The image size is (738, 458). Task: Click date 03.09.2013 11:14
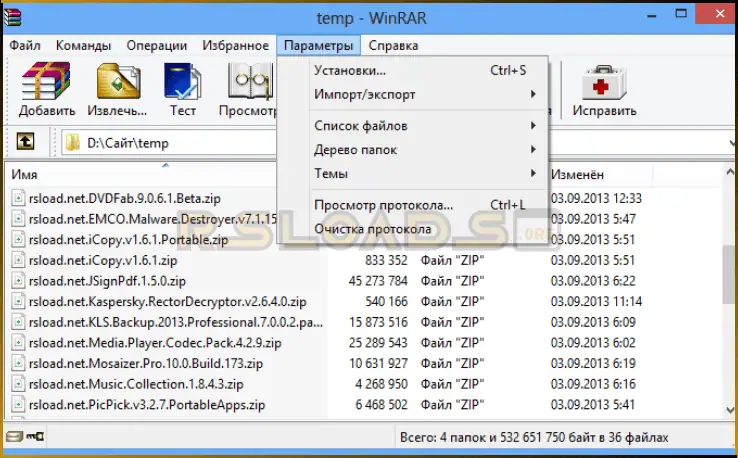tap(596, 301)
